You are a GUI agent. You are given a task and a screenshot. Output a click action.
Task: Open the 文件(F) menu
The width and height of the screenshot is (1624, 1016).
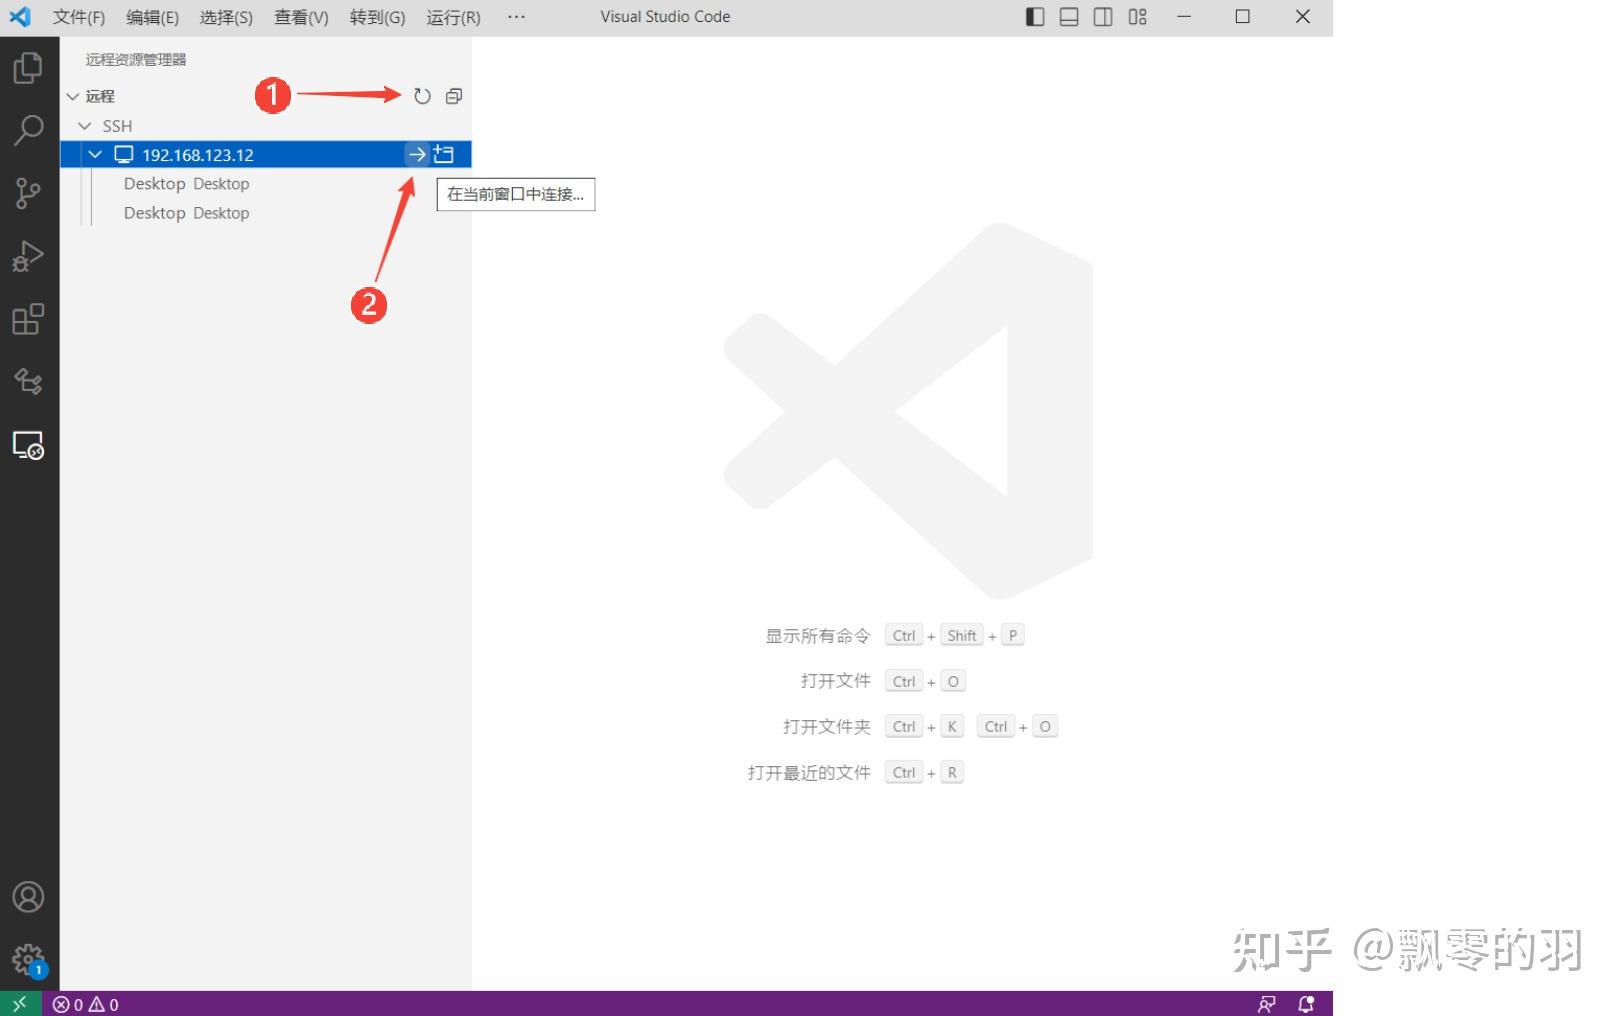click(78, 17)
